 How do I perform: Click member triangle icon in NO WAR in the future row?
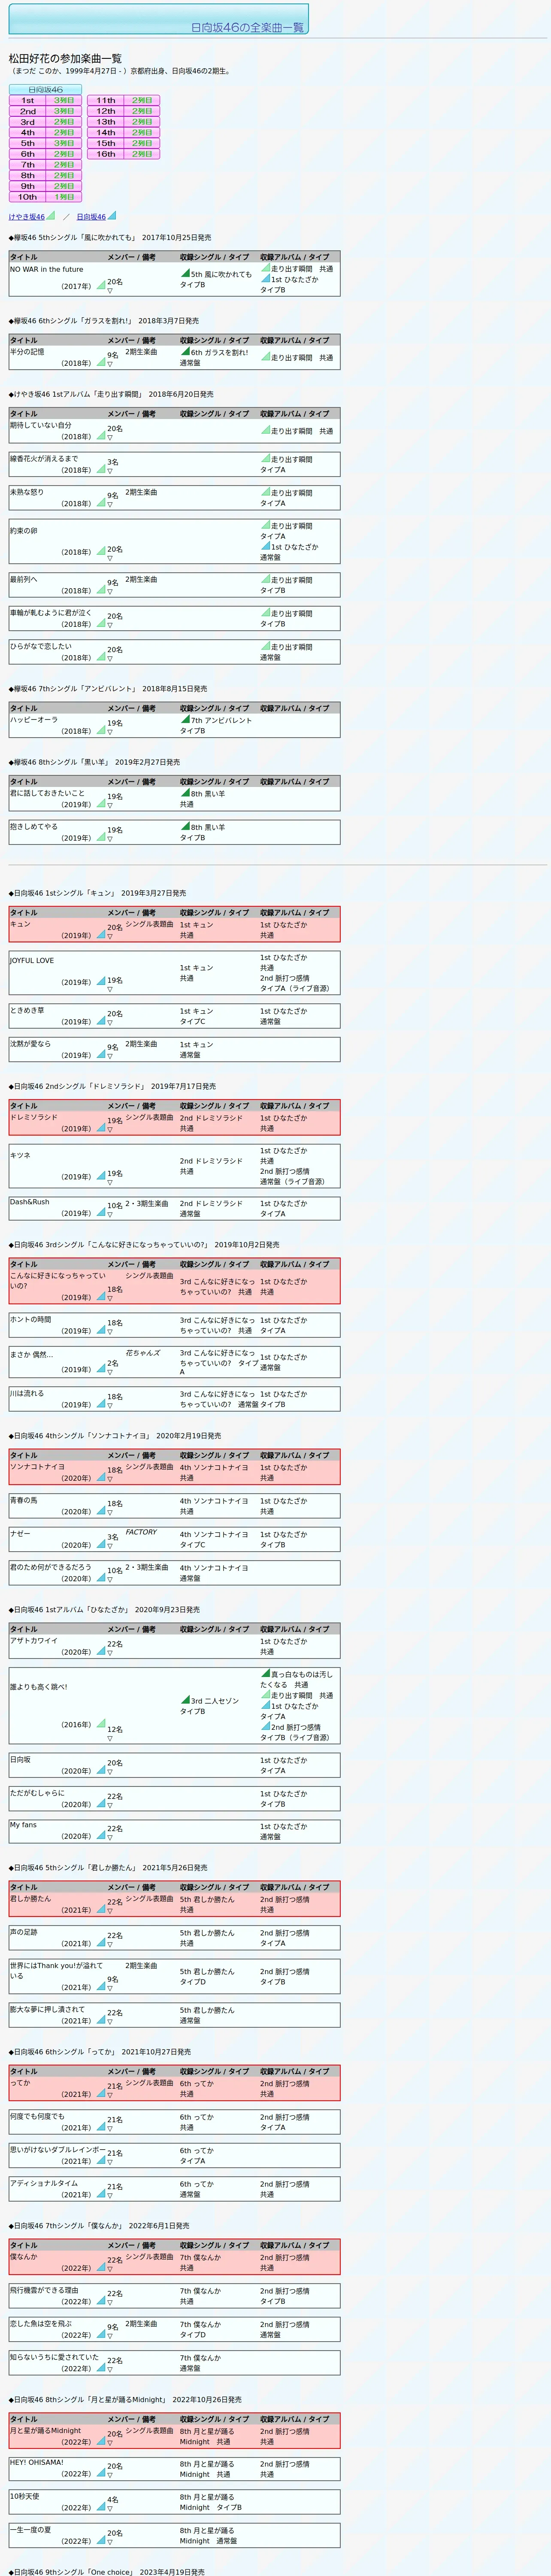click(101, 285)
